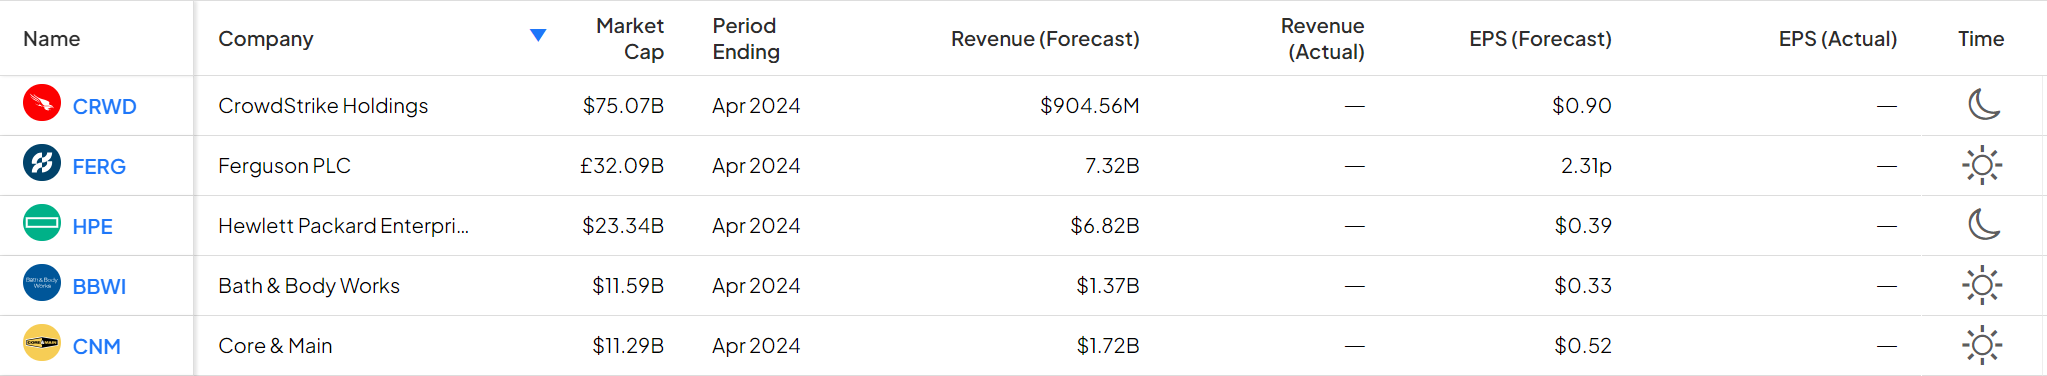This screenshot has height=376, width=2047.
Task: Click the Ferguson logo icon
Action: [x=42, y=163]
